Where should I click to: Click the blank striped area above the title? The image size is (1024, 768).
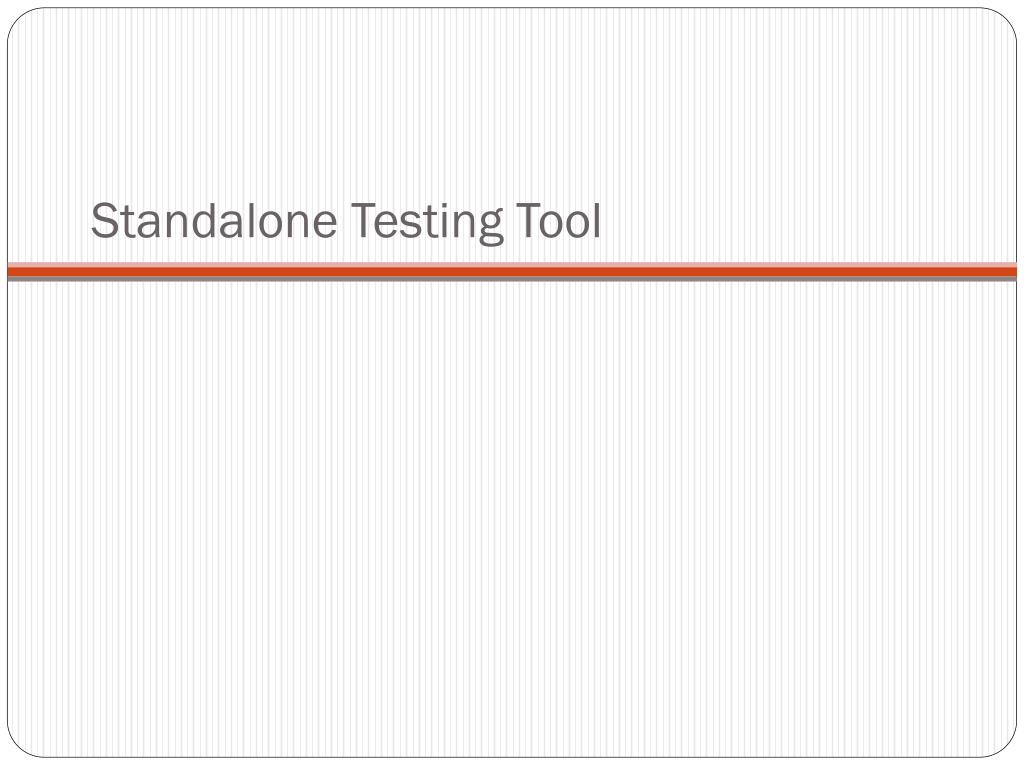point(512,100)
